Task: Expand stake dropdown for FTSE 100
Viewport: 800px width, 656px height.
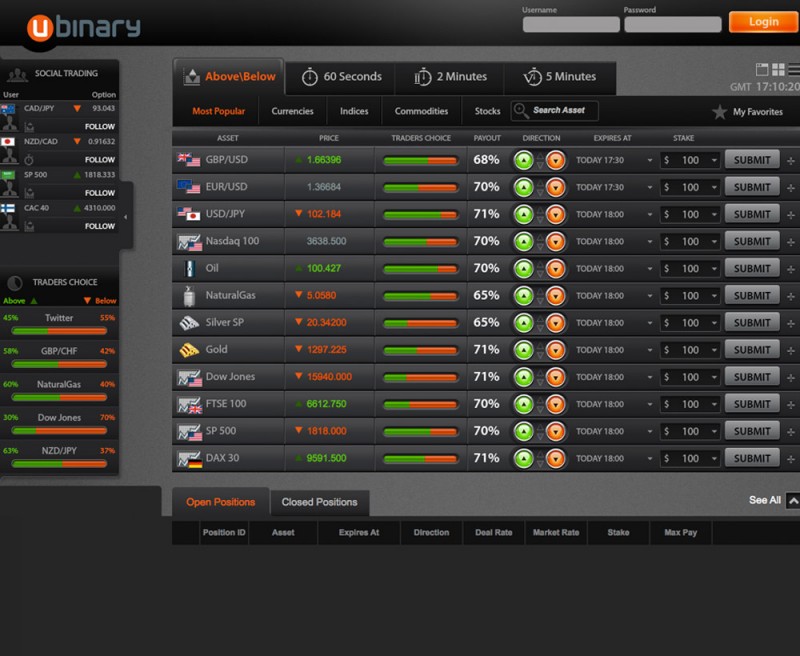Action: (714, 404)
